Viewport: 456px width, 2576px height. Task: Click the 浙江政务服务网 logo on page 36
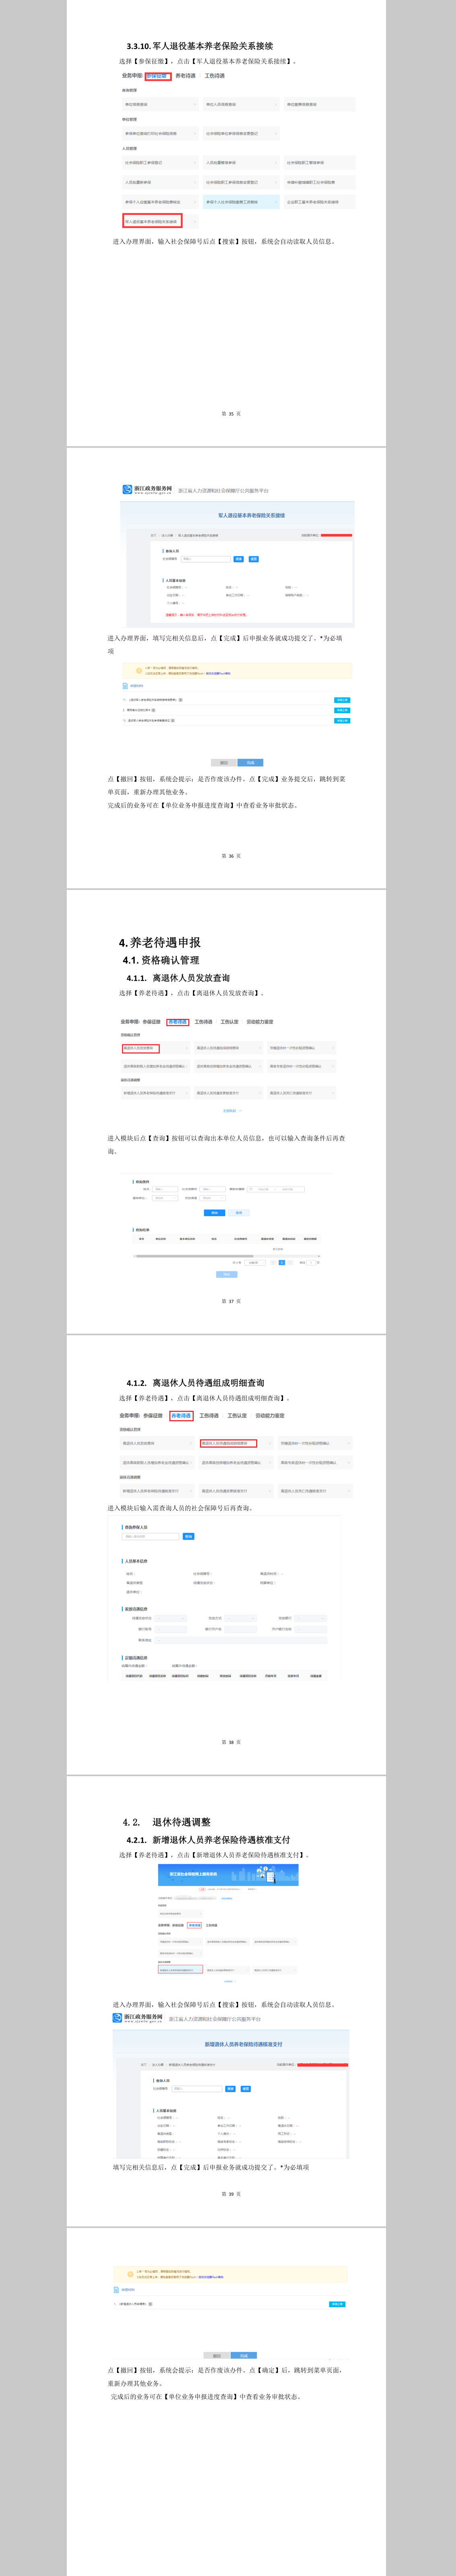(x=147, y=490)
